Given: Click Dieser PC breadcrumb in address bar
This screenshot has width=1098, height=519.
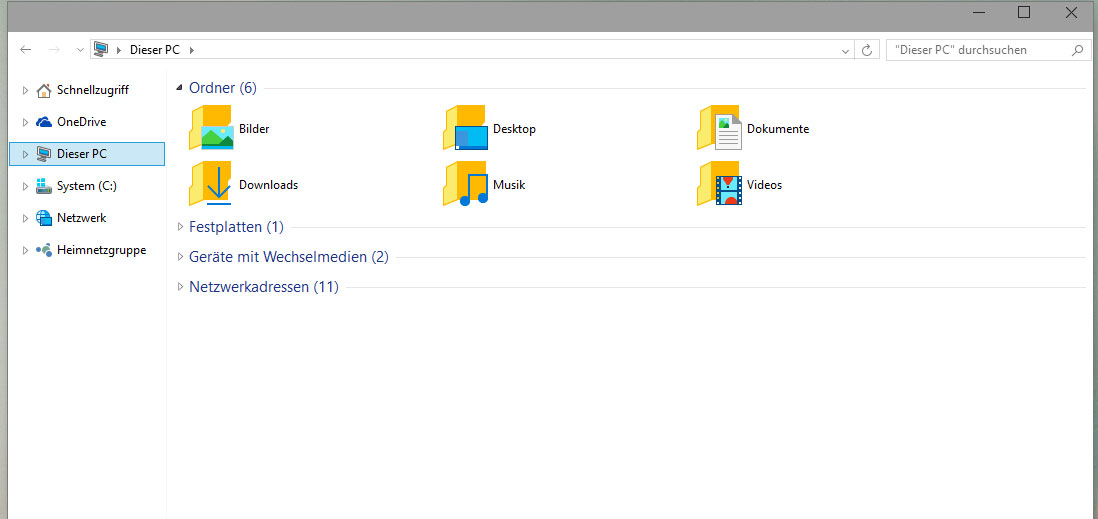Looking at the screenshot, I should 155,50.
